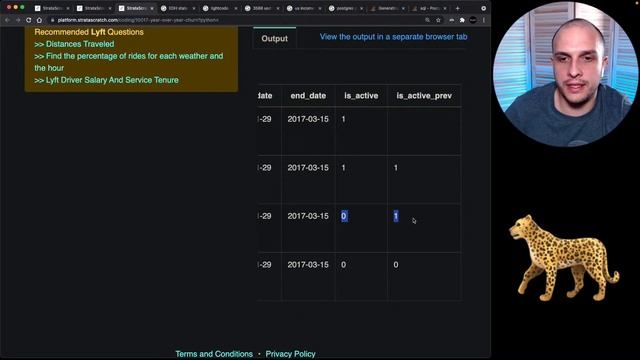Open the browser extensions puzzle icon
The image size is (640, 360).
coord(462,20)
